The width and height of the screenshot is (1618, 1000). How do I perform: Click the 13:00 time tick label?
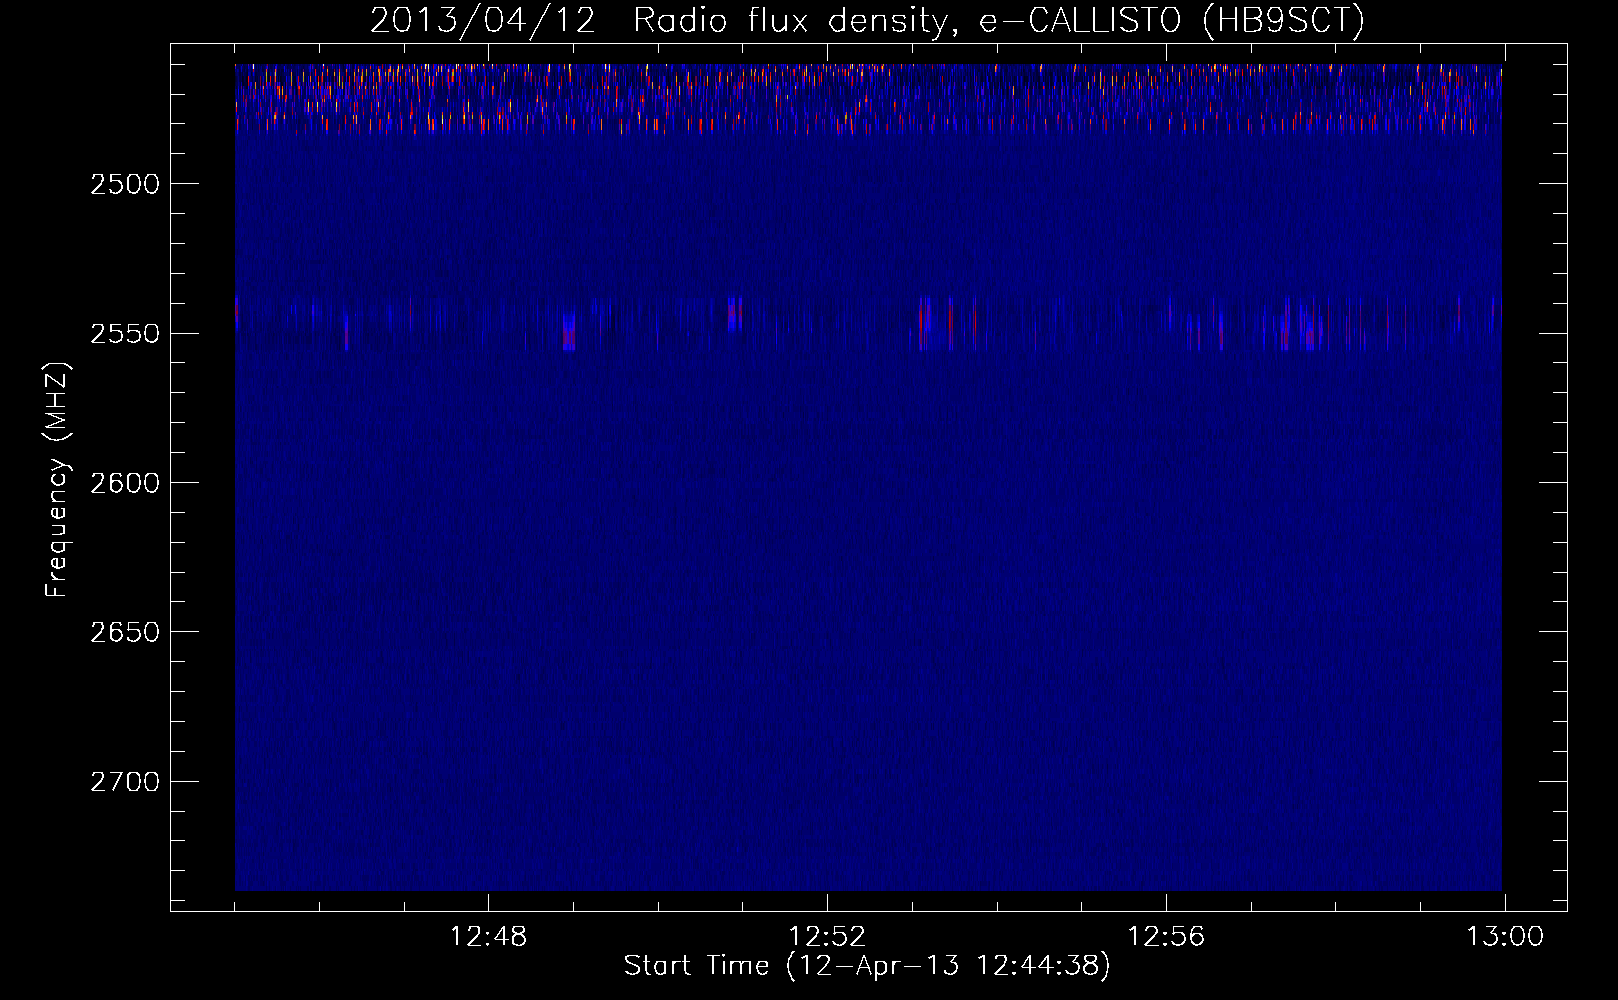tap(1505, 937)
